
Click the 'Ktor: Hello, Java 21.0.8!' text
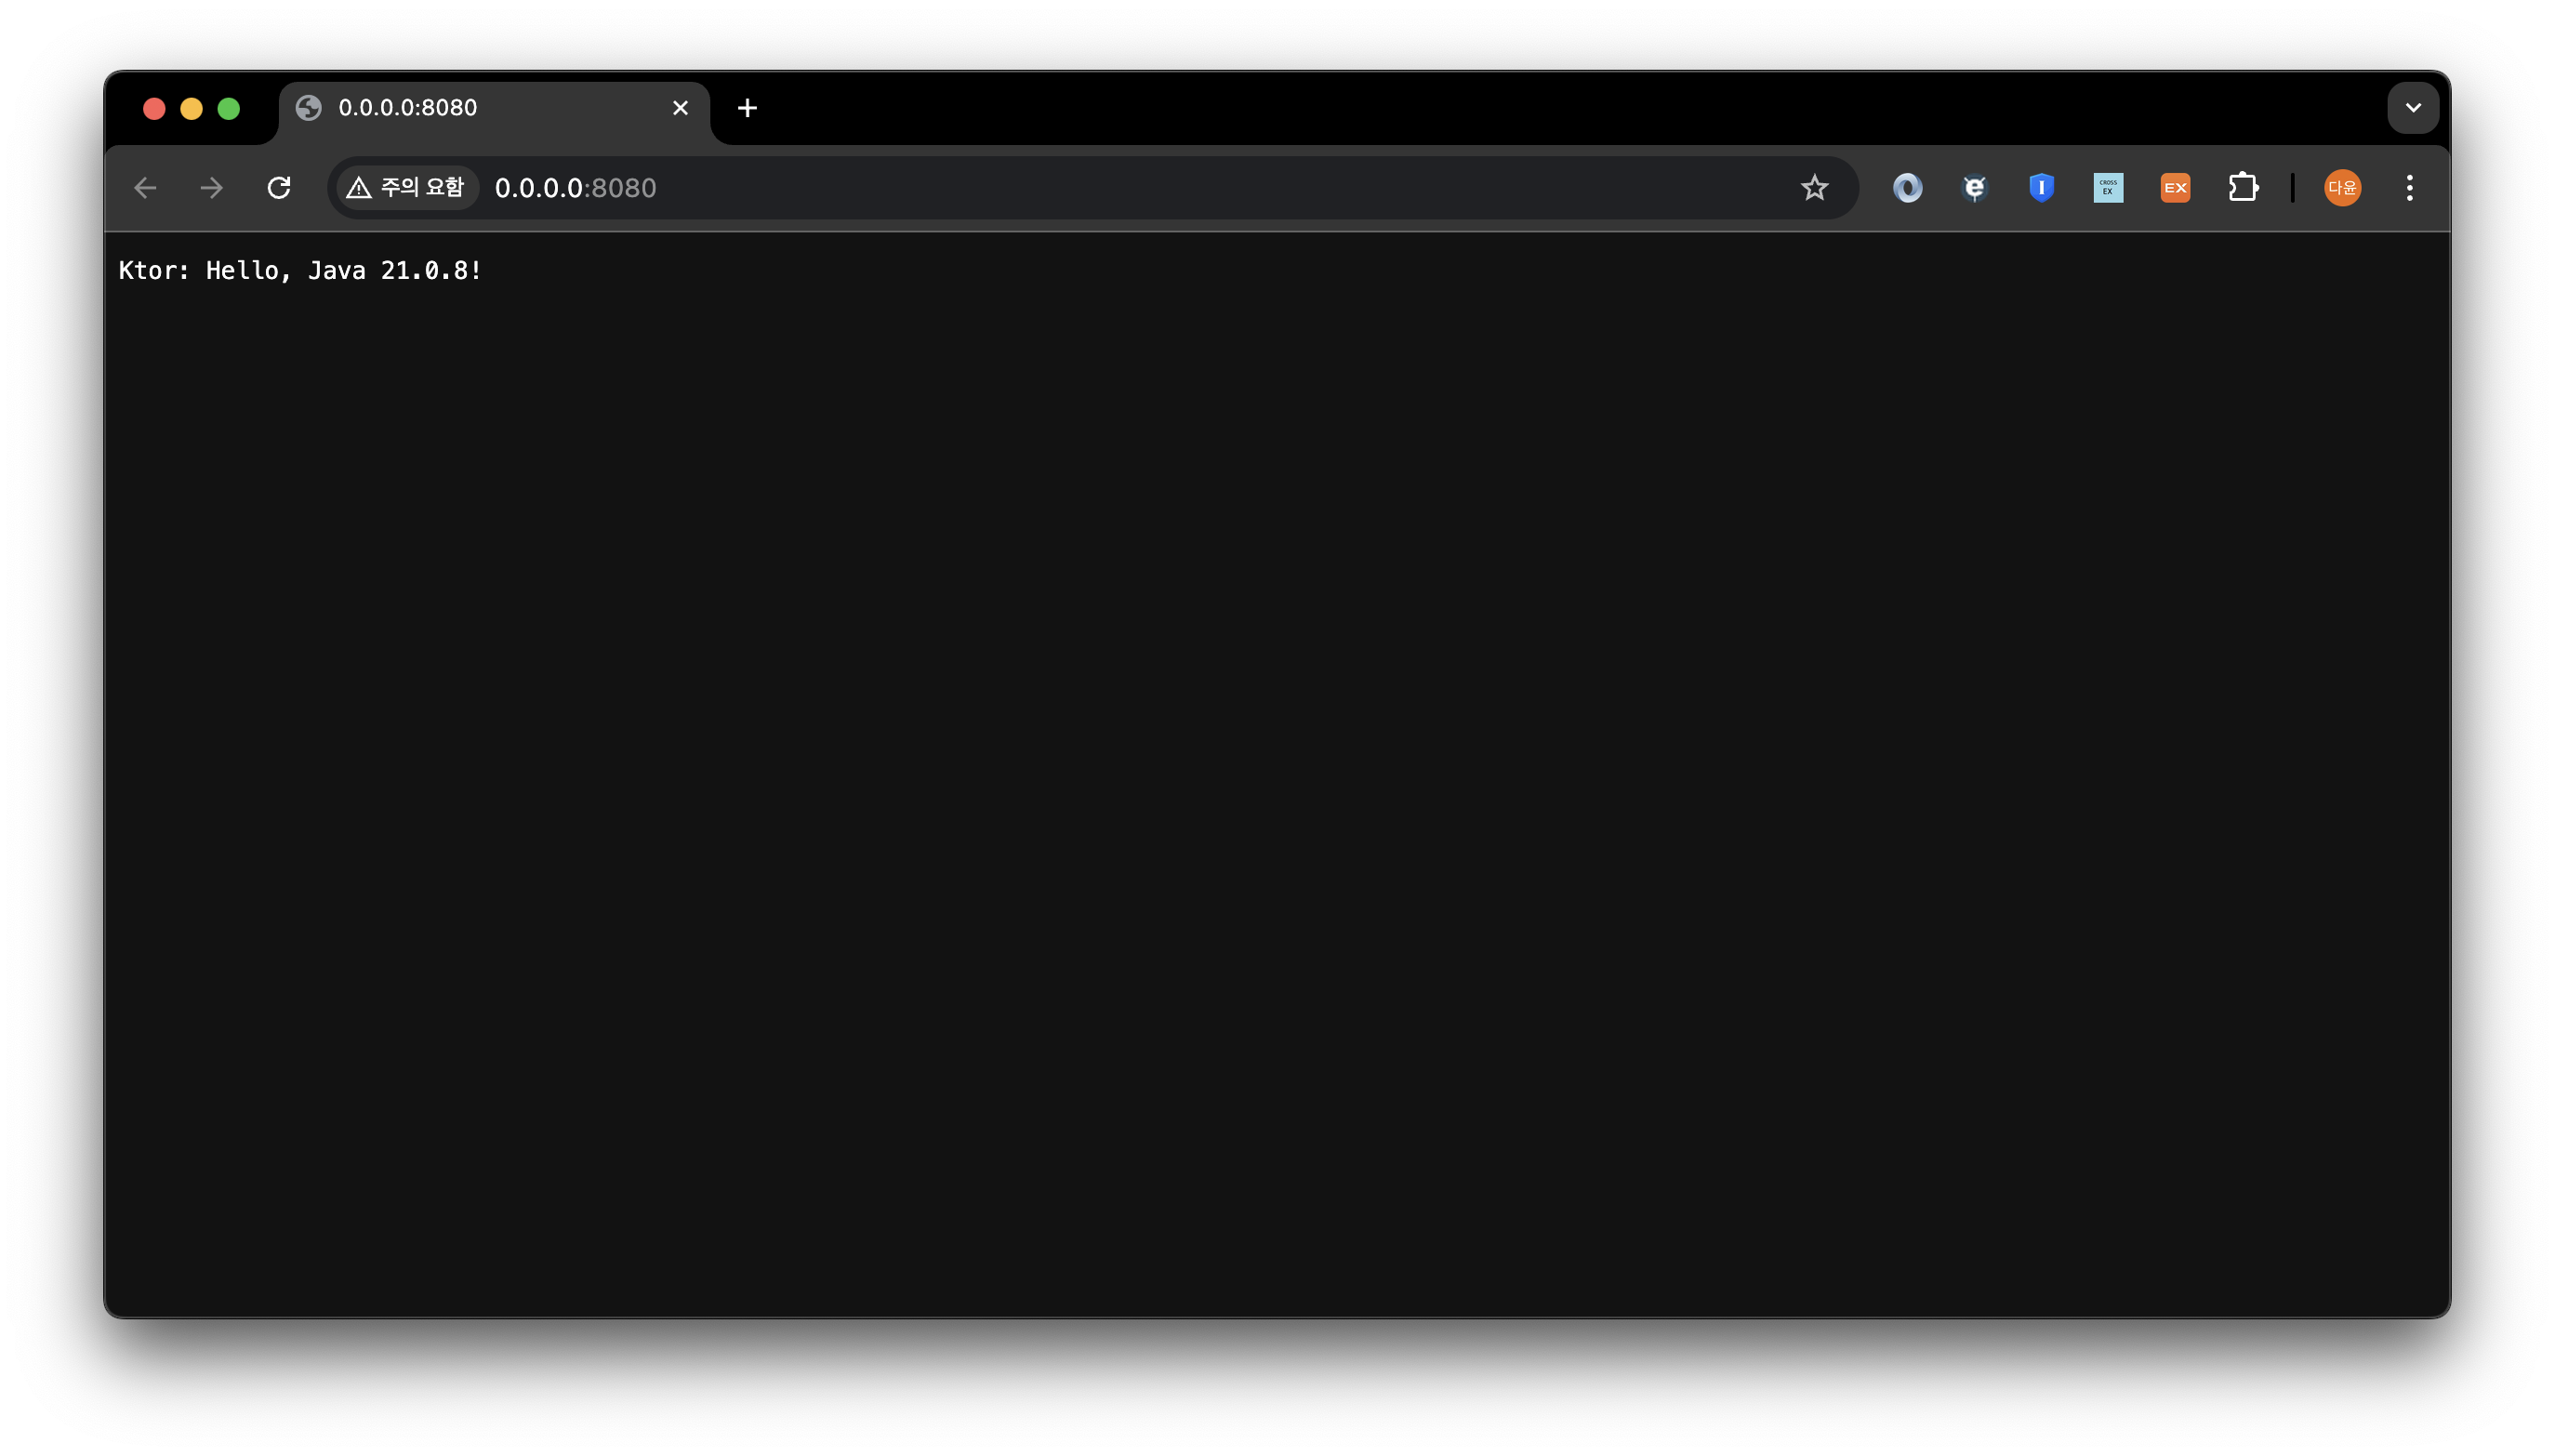(300, 271)
